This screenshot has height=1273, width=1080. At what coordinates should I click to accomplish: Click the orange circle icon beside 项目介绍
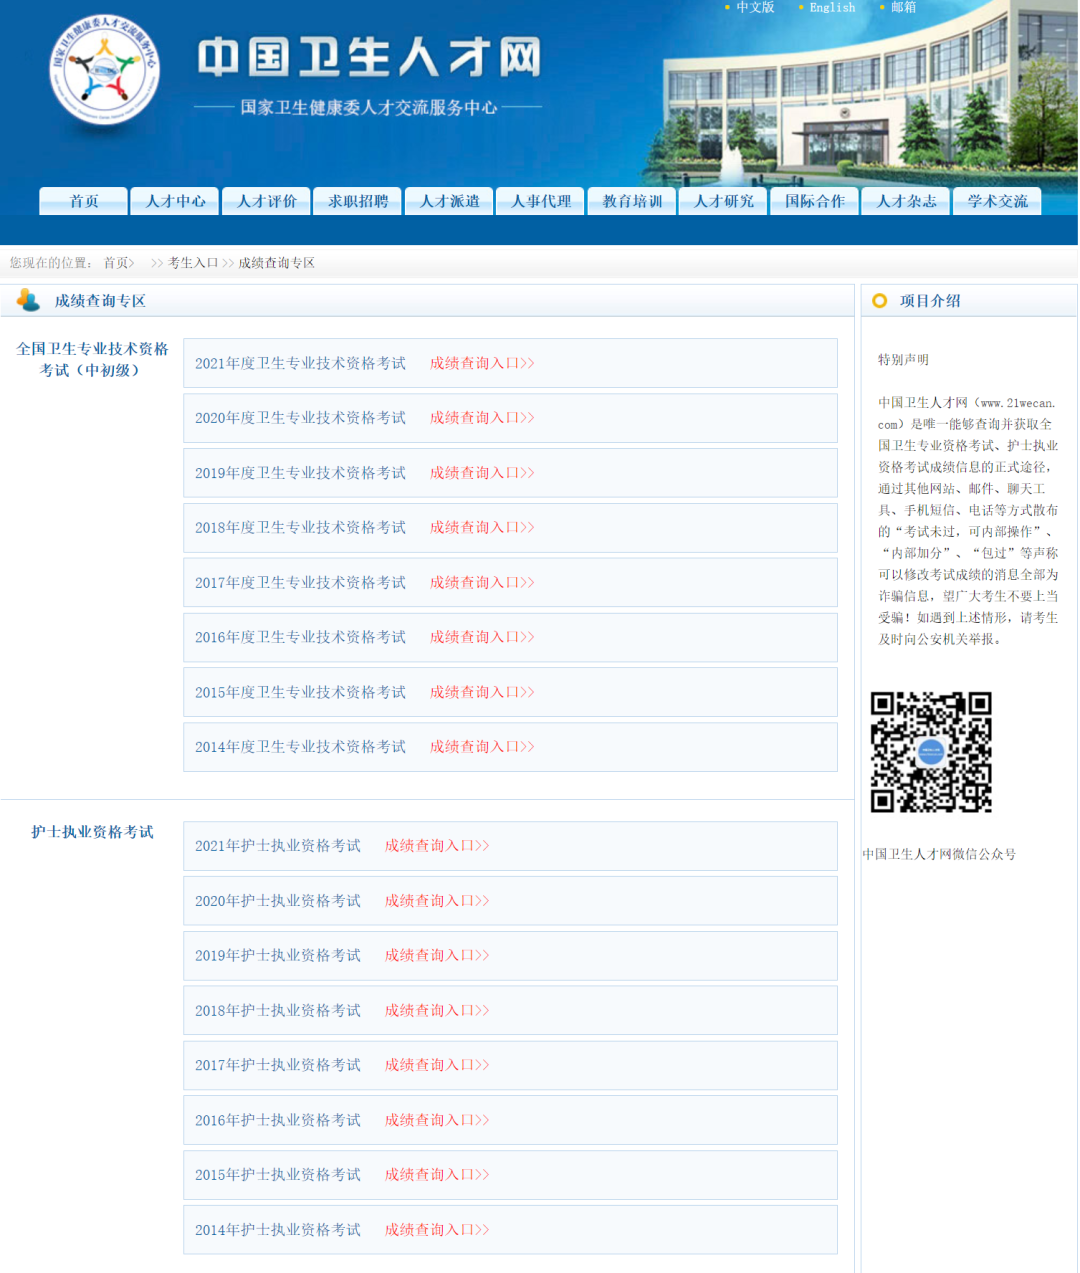(x=879, y=300)
